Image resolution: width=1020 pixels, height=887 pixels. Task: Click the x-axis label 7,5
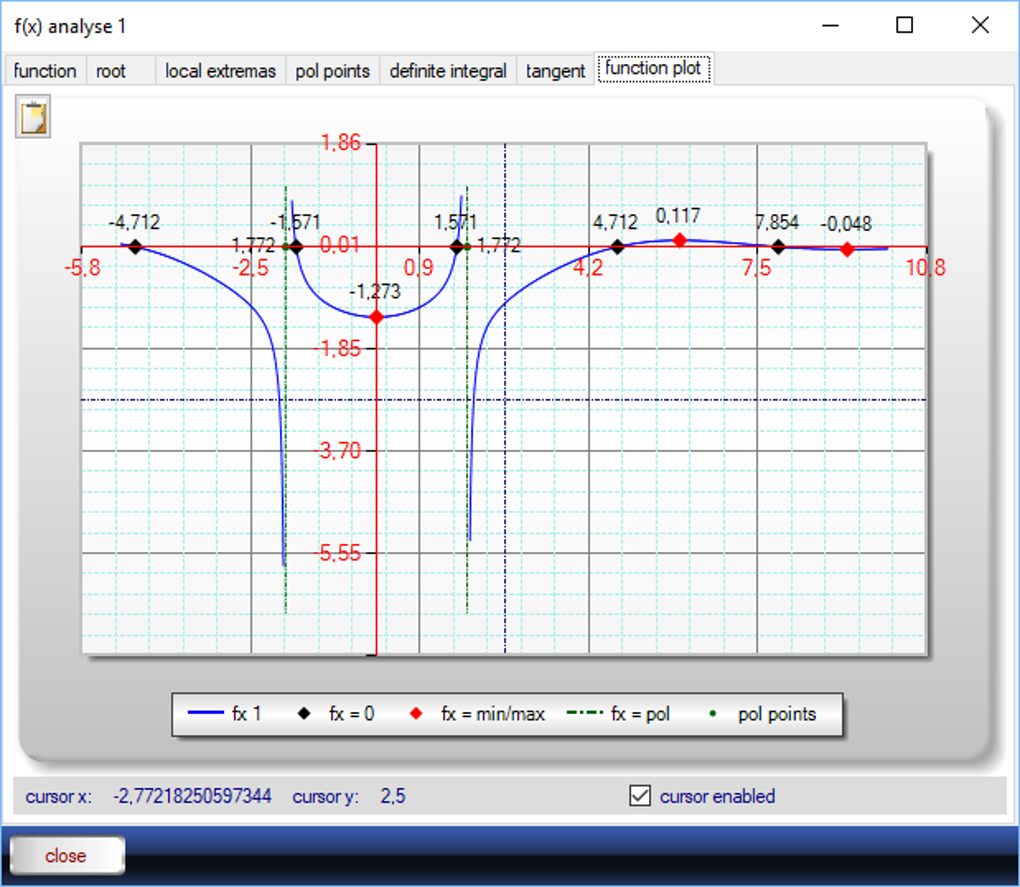pyautogui.click(x=757, y=268)
